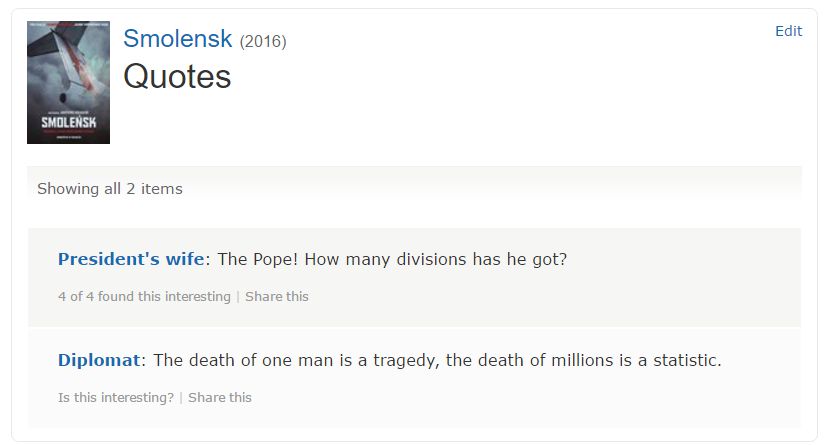
Task: Click the Edit link
Action: (788, 31)
